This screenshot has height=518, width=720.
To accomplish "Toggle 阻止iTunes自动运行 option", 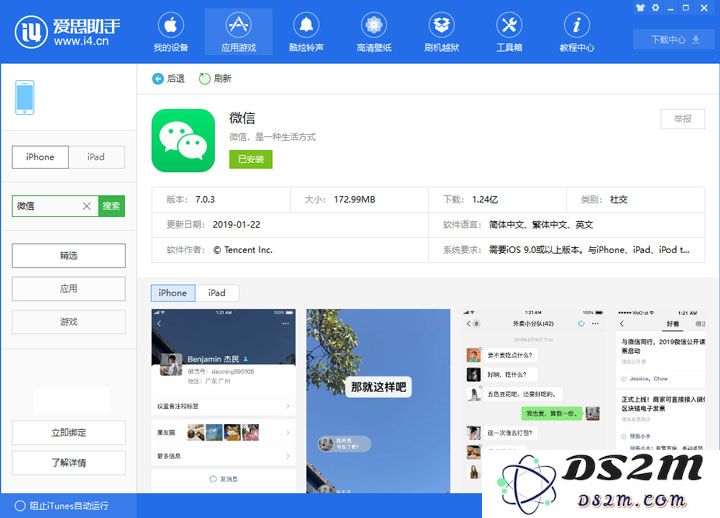I will [x=62, y=506].
